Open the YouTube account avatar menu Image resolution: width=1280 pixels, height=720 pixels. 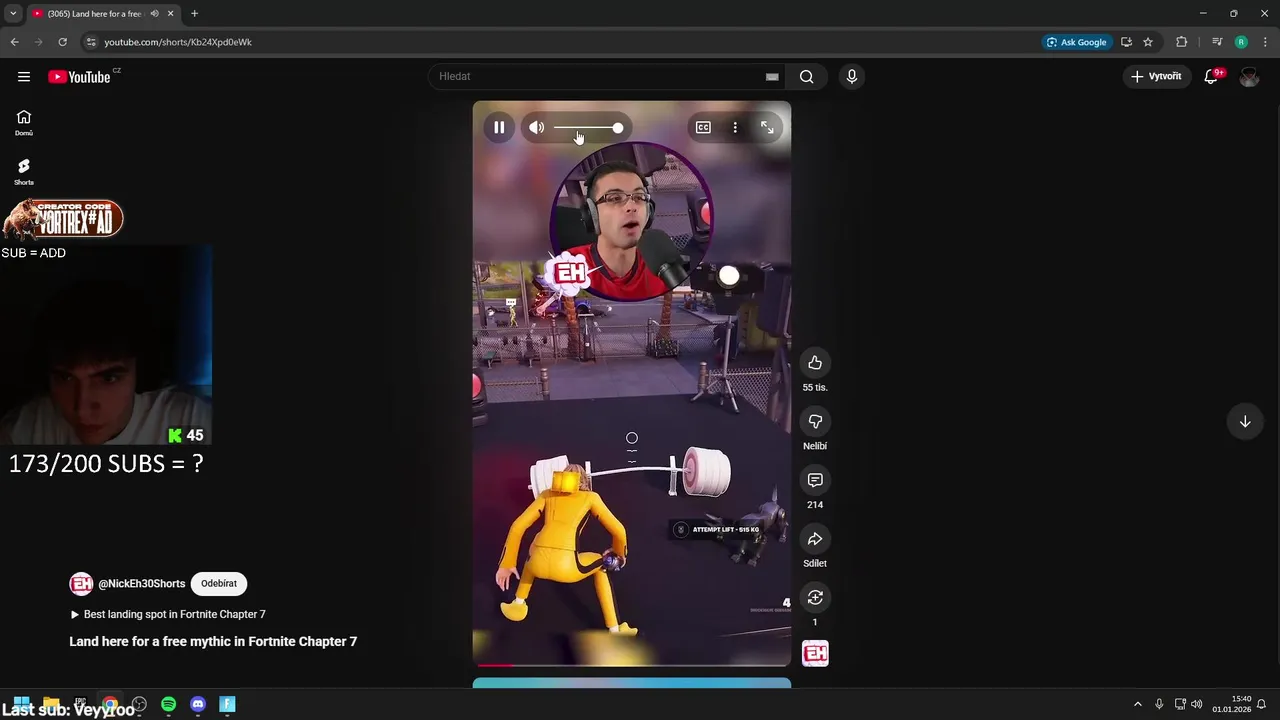pyautogui.click(x=1249, y=77)
